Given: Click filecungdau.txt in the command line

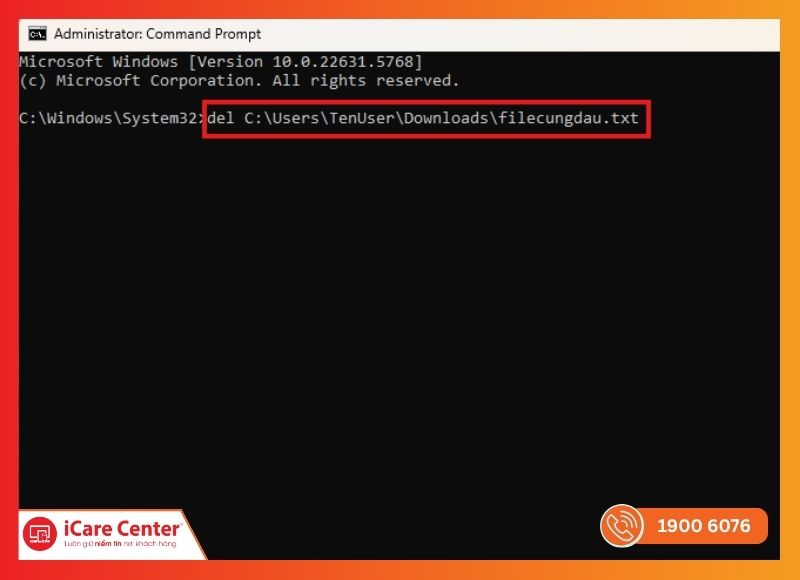Looking at the screenshot, I should (x=568, y=118).
